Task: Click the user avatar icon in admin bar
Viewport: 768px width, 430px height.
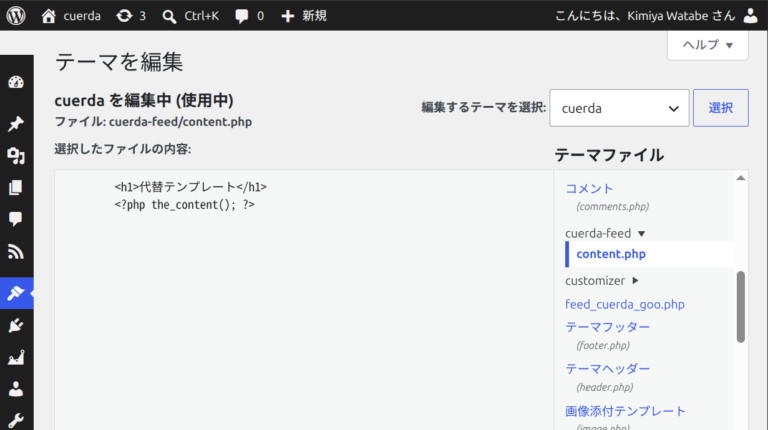Action: pos(750,16)
